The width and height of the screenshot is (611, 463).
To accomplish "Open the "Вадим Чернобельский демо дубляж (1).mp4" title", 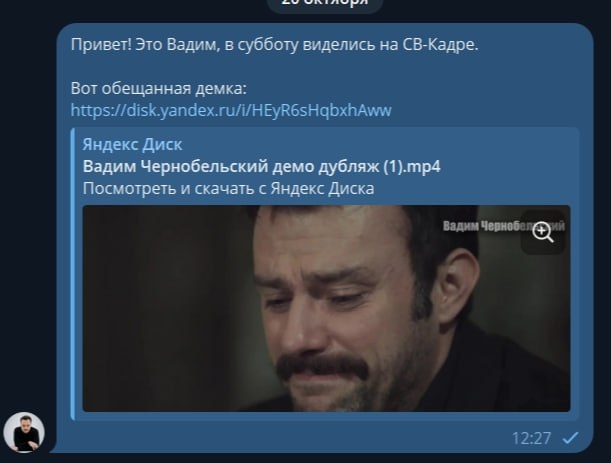I will click(x=261, y=167).
